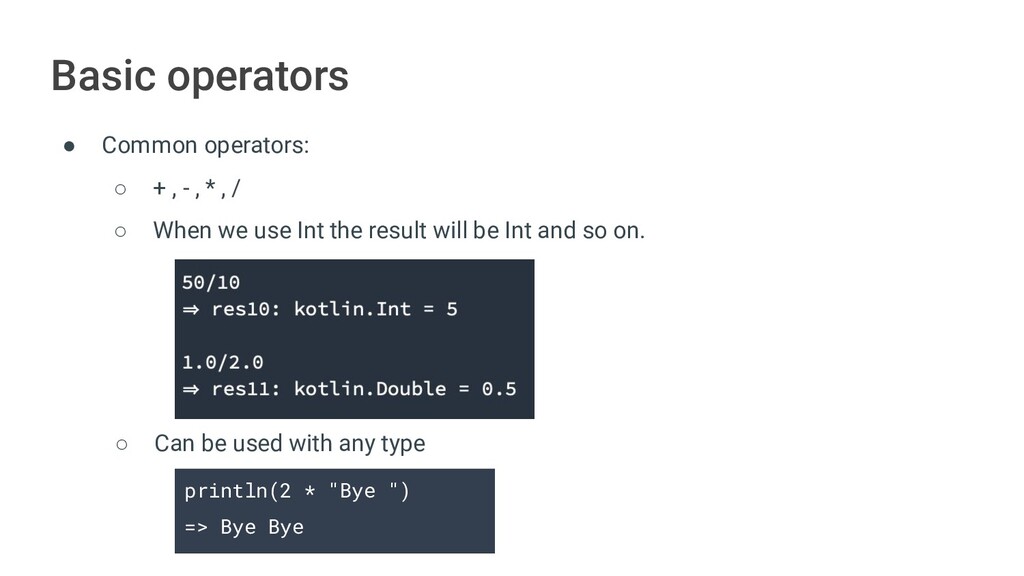The height and width of the screenshot is (576, 1024).
Task: Click the println(2 * "Bye ") code line
Action: [296, 492]
